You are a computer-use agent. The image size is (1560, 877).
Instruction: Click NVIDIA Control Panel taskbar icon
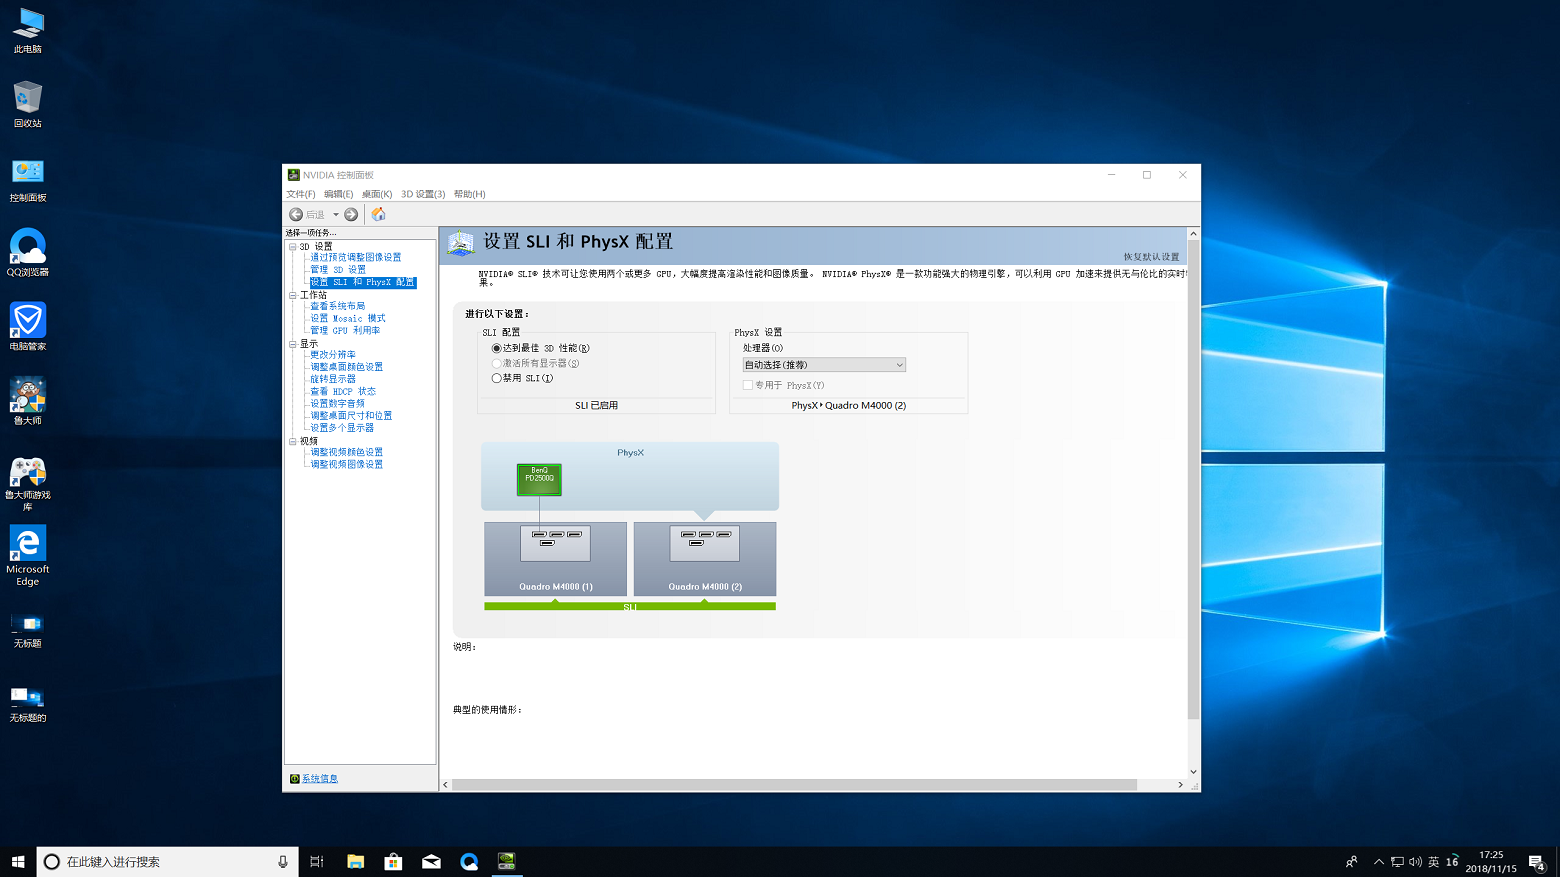tap(507, 862)
